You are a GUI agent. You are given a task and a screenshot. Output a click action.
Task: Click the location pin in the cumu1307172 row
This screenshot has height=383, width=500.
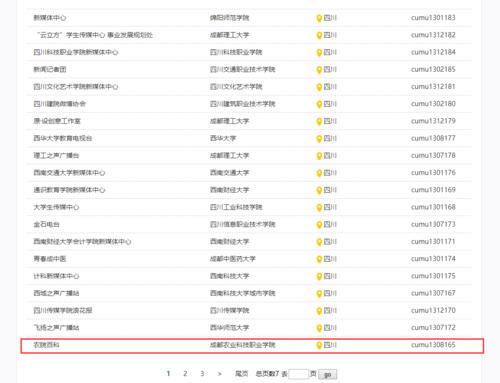click(x=319, y=328)
